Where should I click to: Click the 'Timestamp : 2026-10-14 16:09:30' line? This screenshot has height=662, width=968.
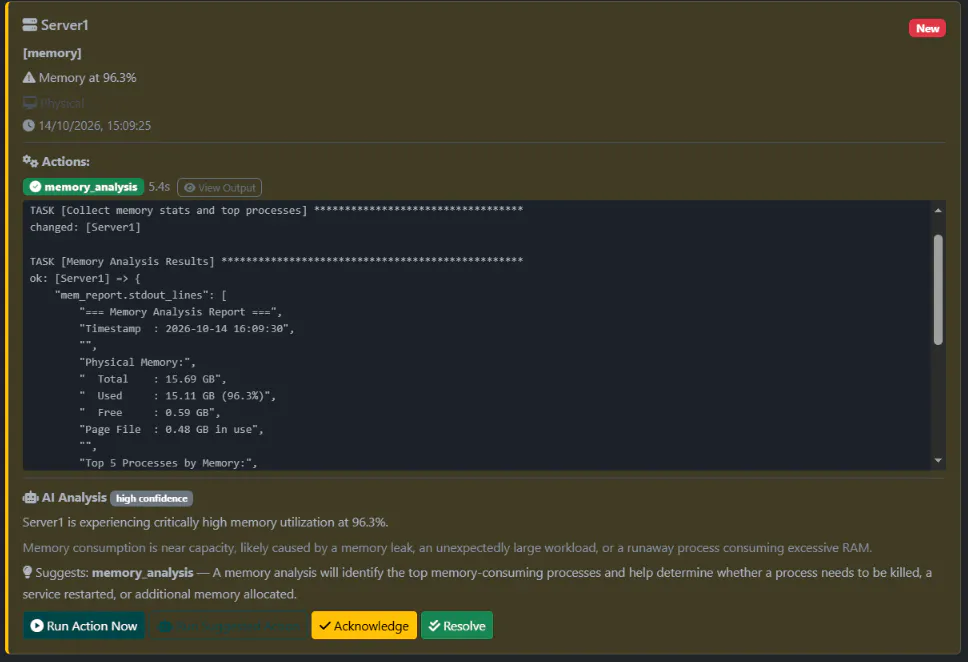coord(186,329)
